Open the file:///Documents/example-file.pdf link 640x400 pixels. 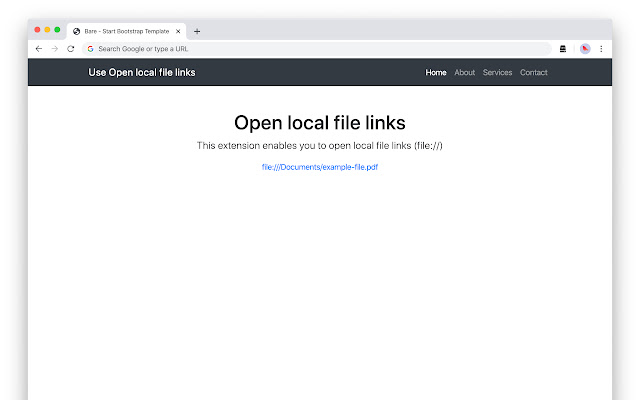(320, 167)
